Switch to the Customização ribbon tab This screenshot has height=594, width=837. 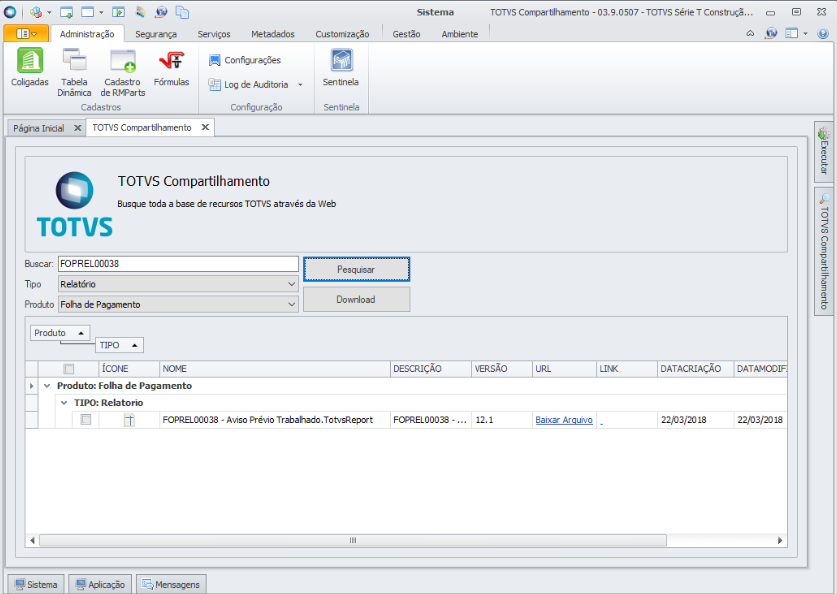click(x=342, y=34)
